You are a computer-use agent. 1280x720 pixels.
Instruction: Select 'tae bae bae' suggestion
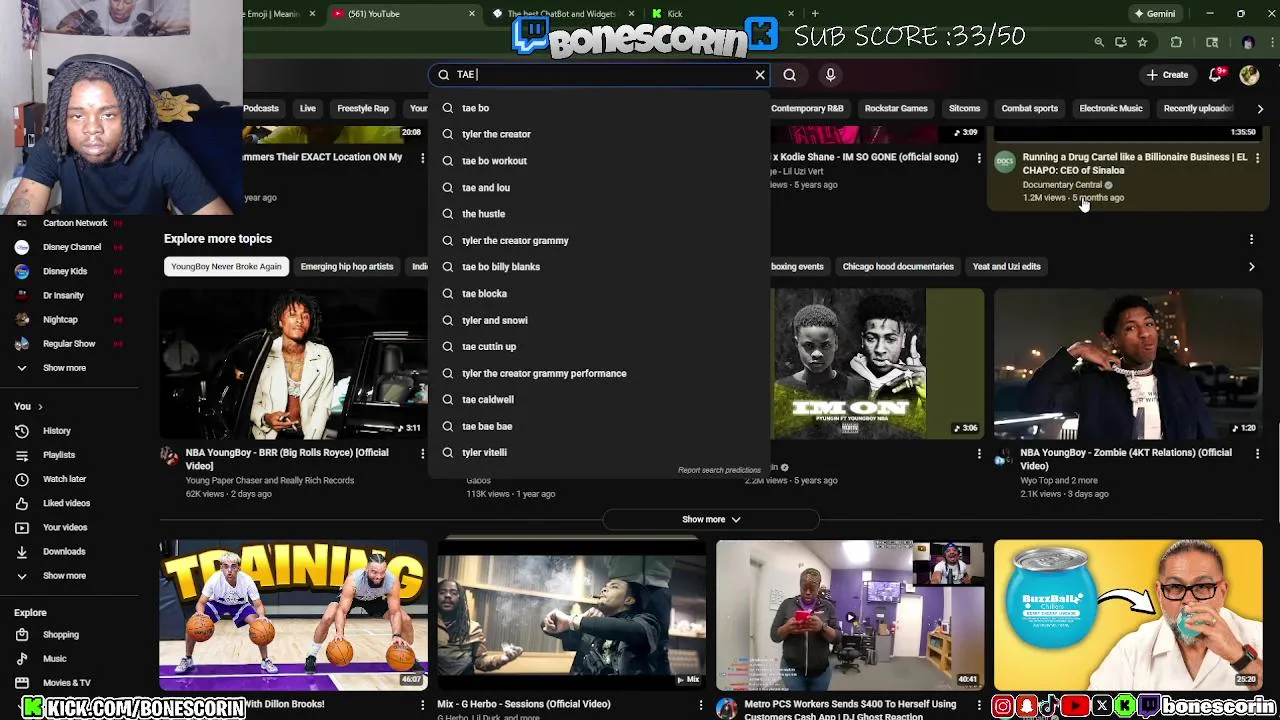tap(599, 426)
